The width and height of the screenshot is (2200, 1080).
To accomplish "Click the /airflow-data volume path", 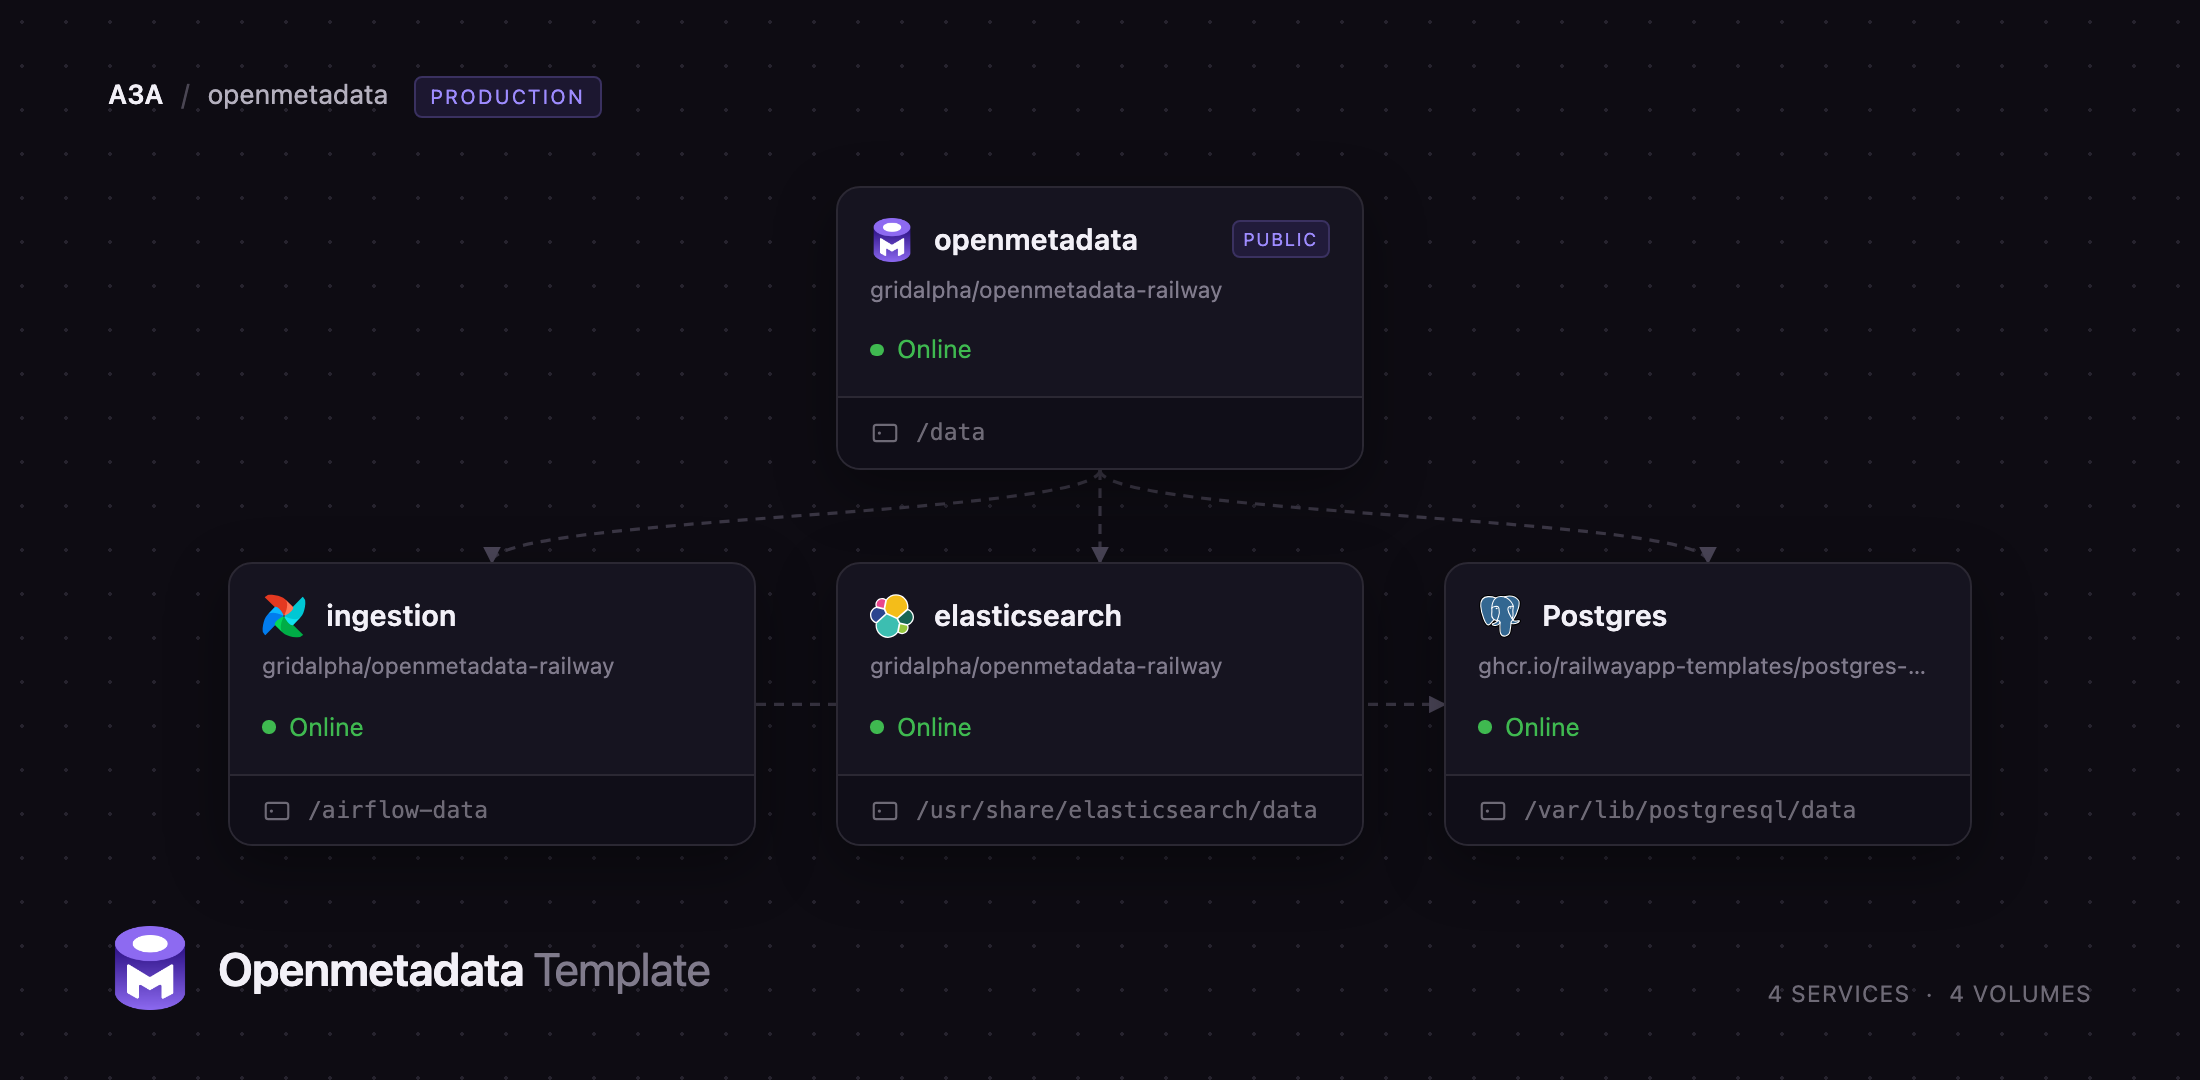I will (x=398, y=810).
